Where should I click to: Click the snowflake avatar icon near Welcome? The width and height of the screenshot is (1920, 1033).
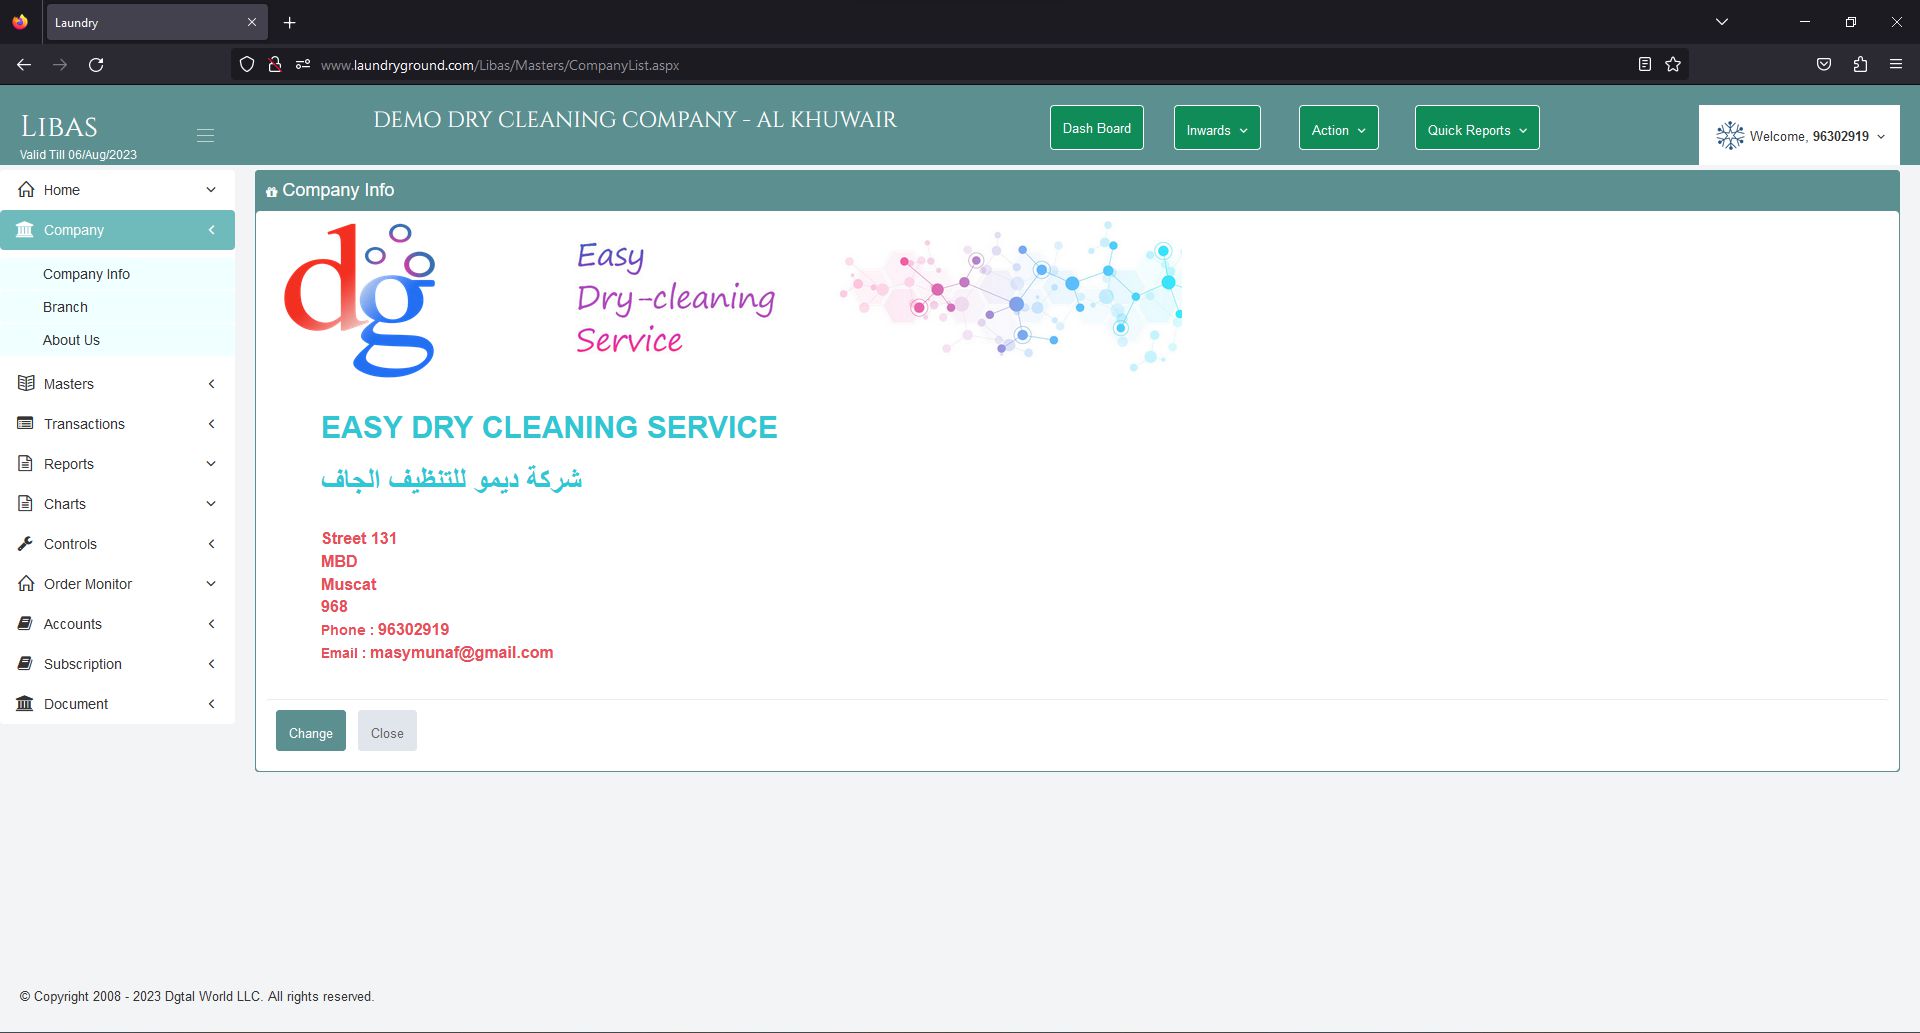click(x=1730, y=135)
